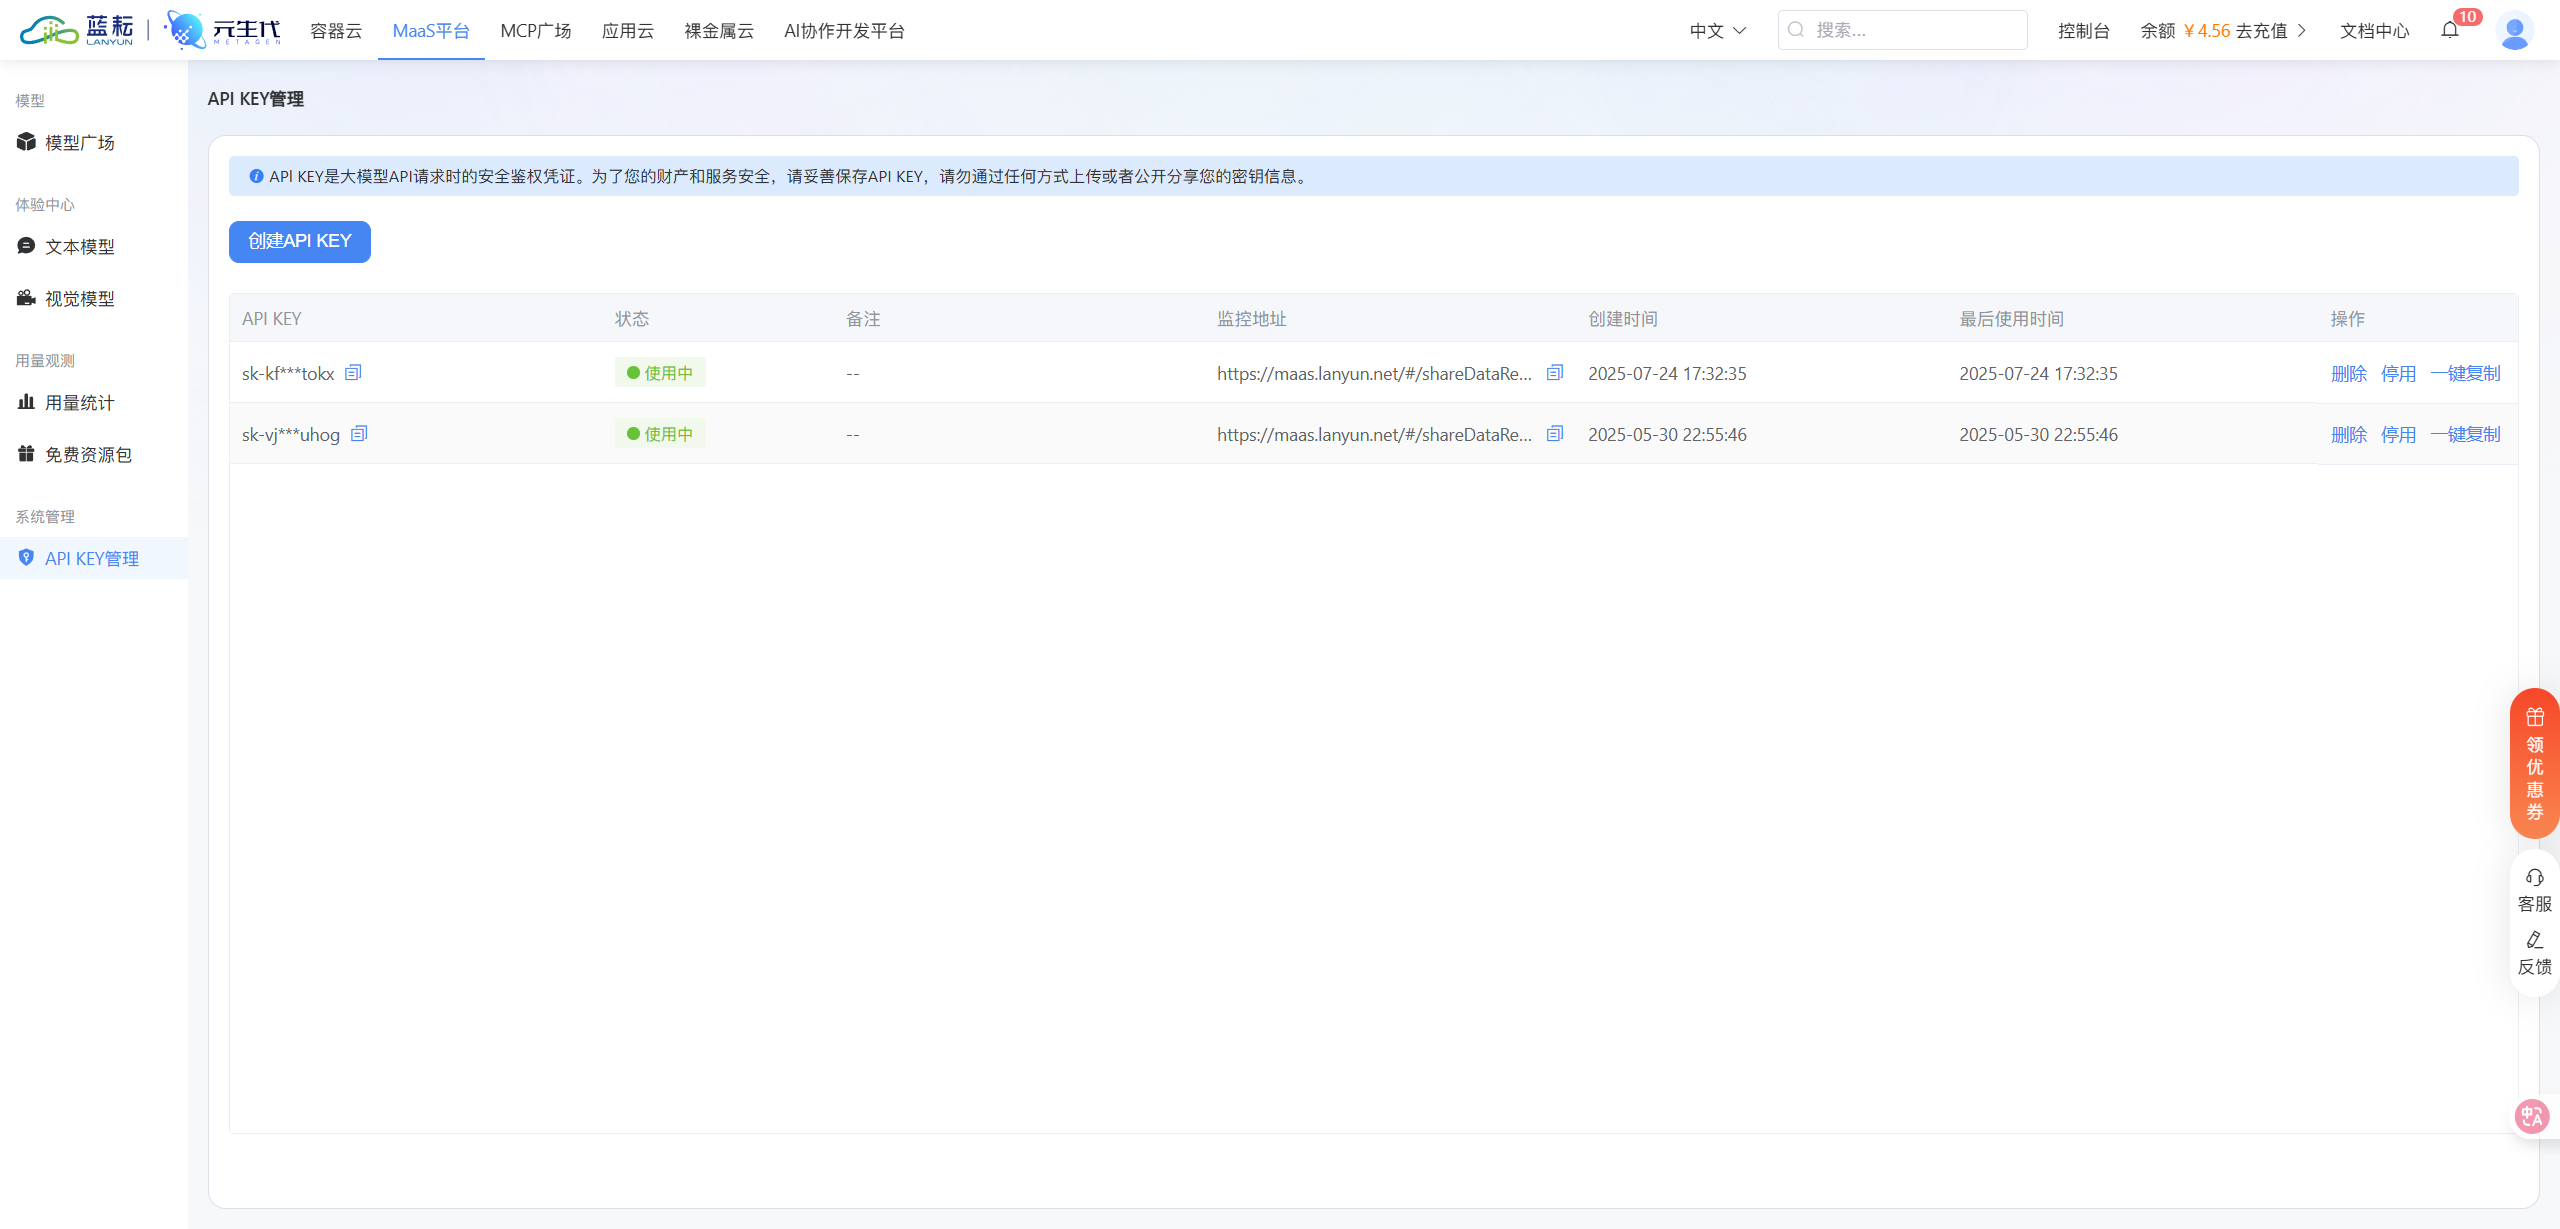Switch to the MCP广场 tab
2560x1229 pixels.
click(535, 31)
